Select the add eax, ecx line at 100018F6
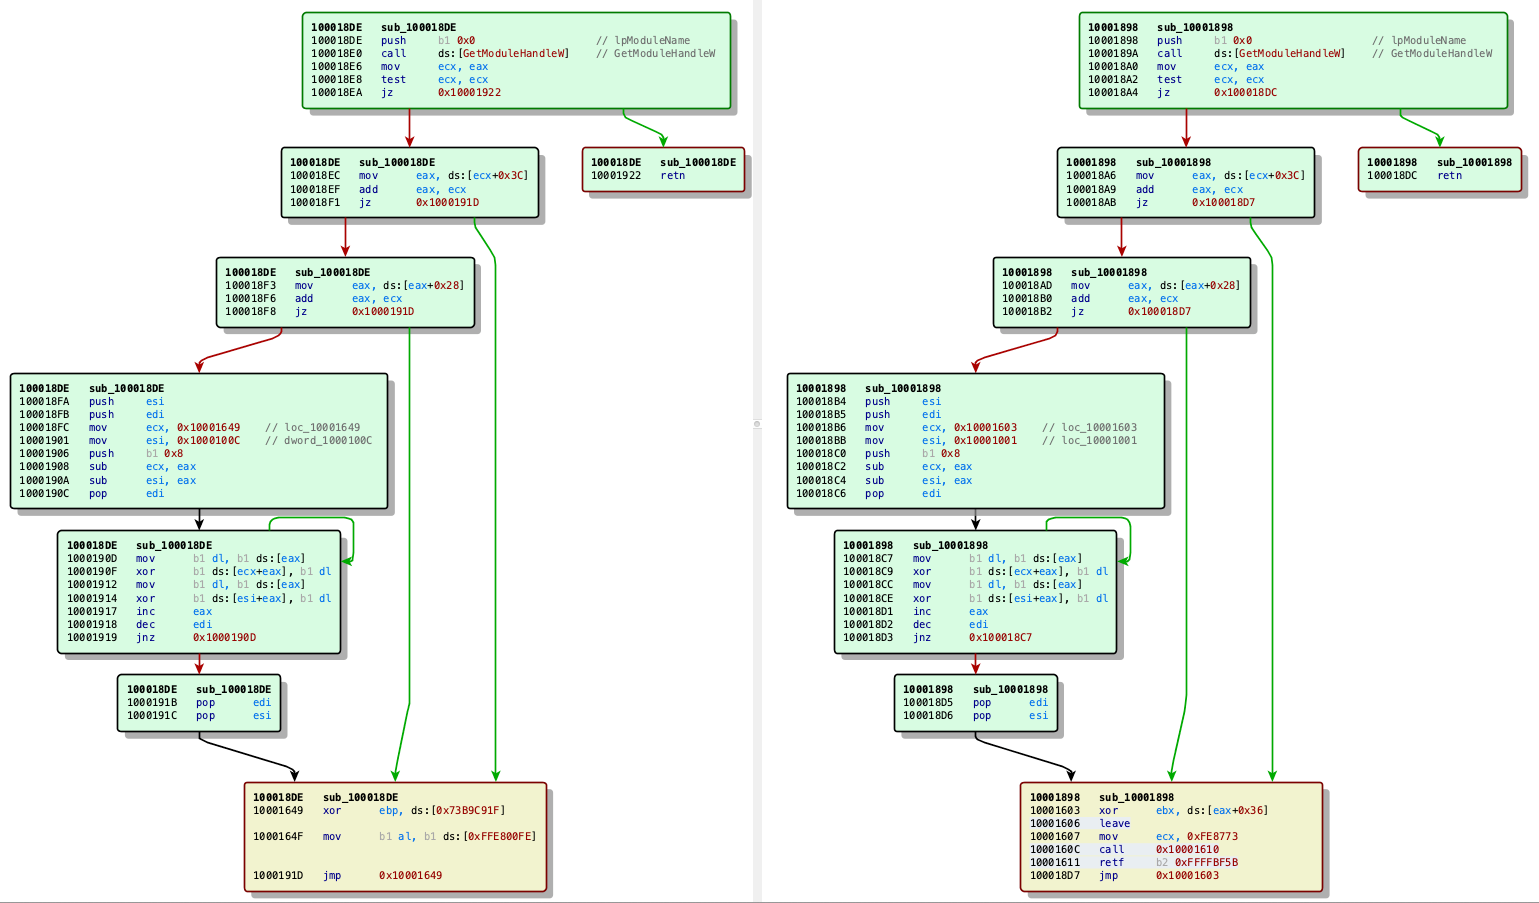Image resolution: width=1539 pixels, height=903 pixels. [313, 299]
